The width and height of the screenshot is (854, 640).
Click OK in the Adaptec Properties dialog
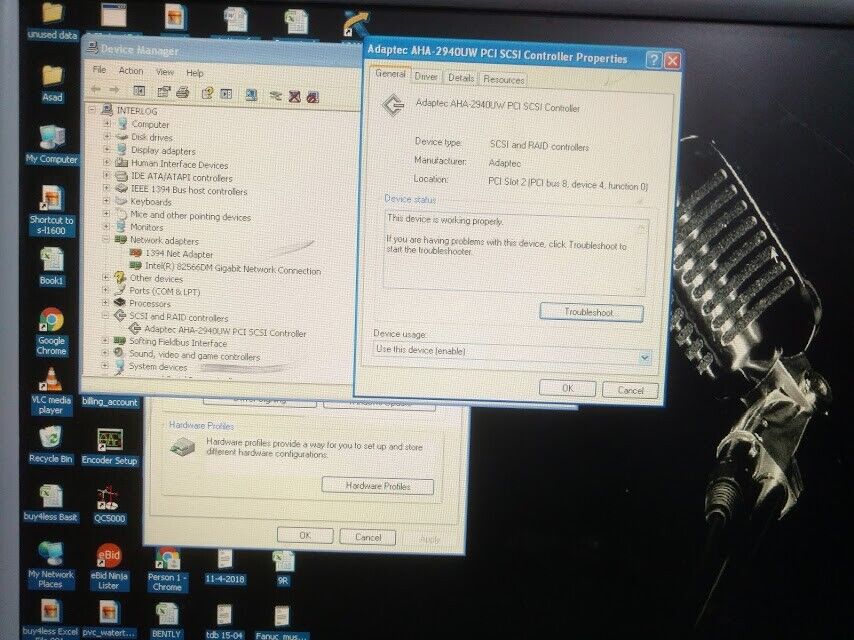568,388
